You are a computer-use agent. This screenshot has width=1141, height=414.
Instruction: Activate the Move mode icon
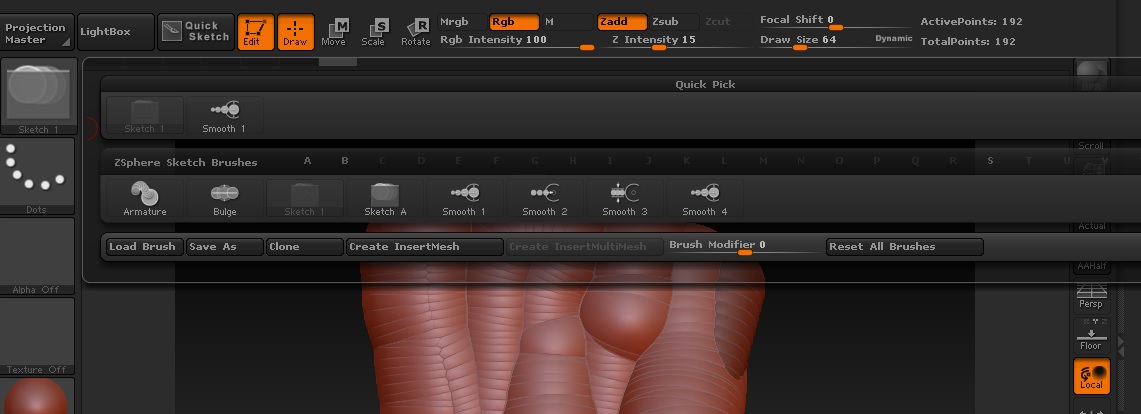(335, 32)
